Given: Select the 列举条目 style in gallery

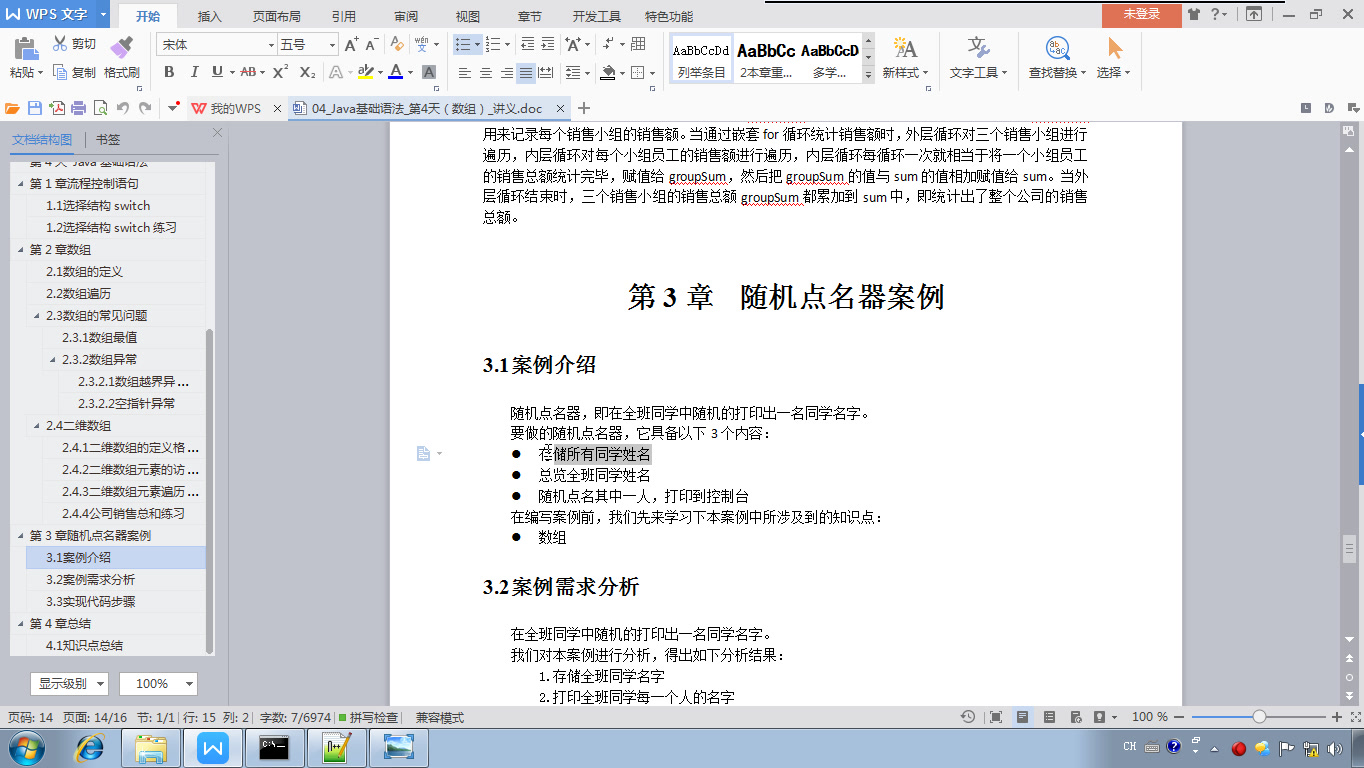Looking at the screenshot, I should click(701, 58).
